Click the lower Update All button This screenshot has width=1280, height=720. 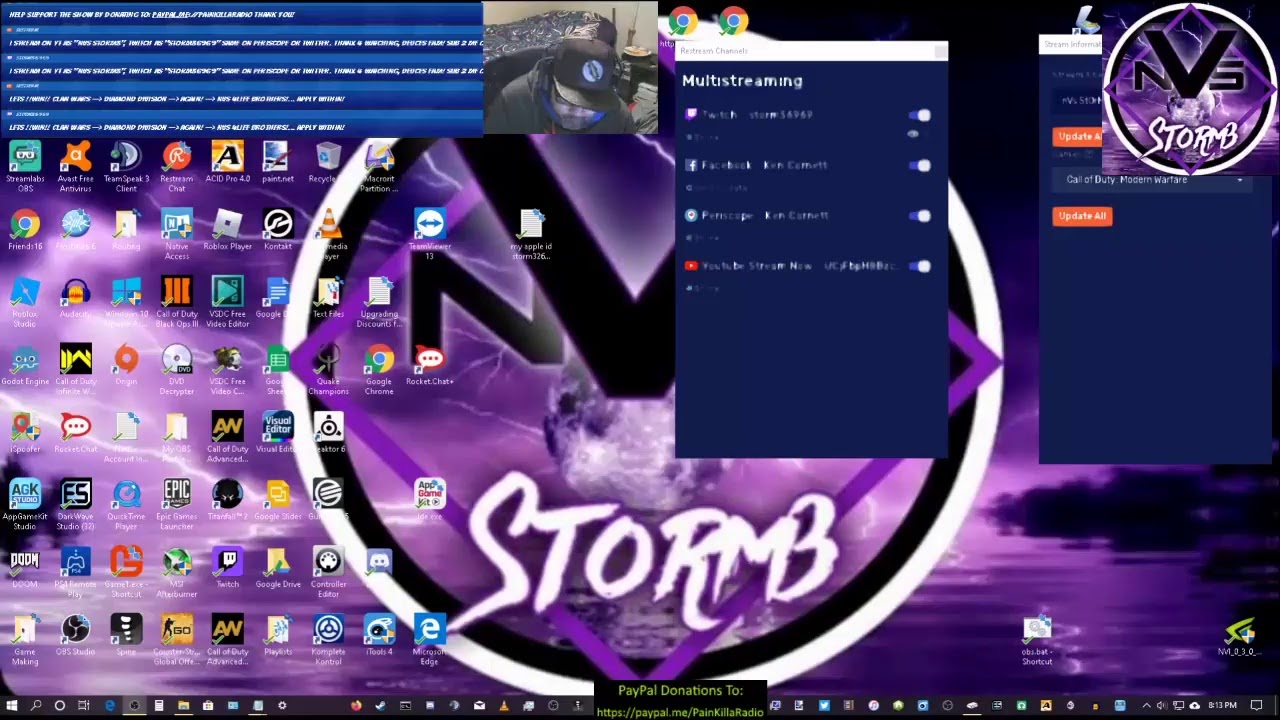(x=1082, y=216)
